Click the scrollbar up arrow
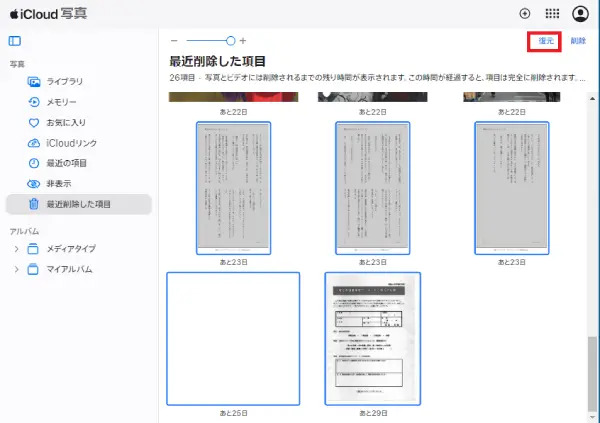This screenshot has height=423, width=600. point(592,99)
